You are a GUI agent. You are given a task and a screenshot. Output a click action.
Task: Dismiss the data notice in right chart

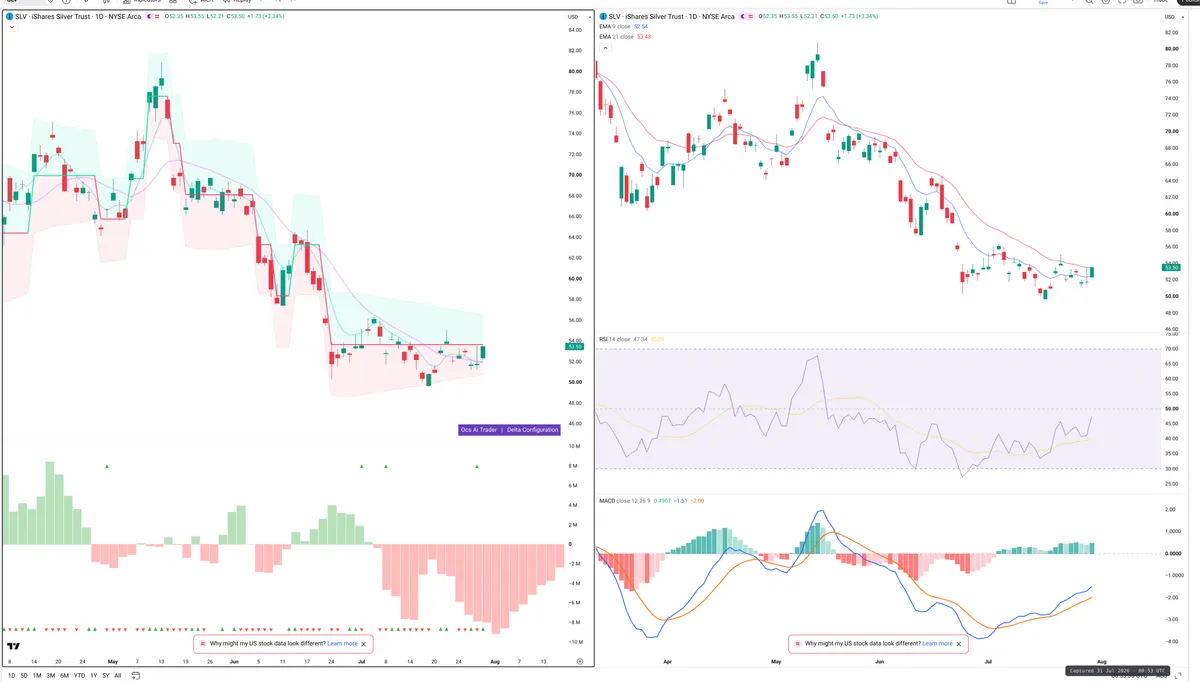[961, 644]
